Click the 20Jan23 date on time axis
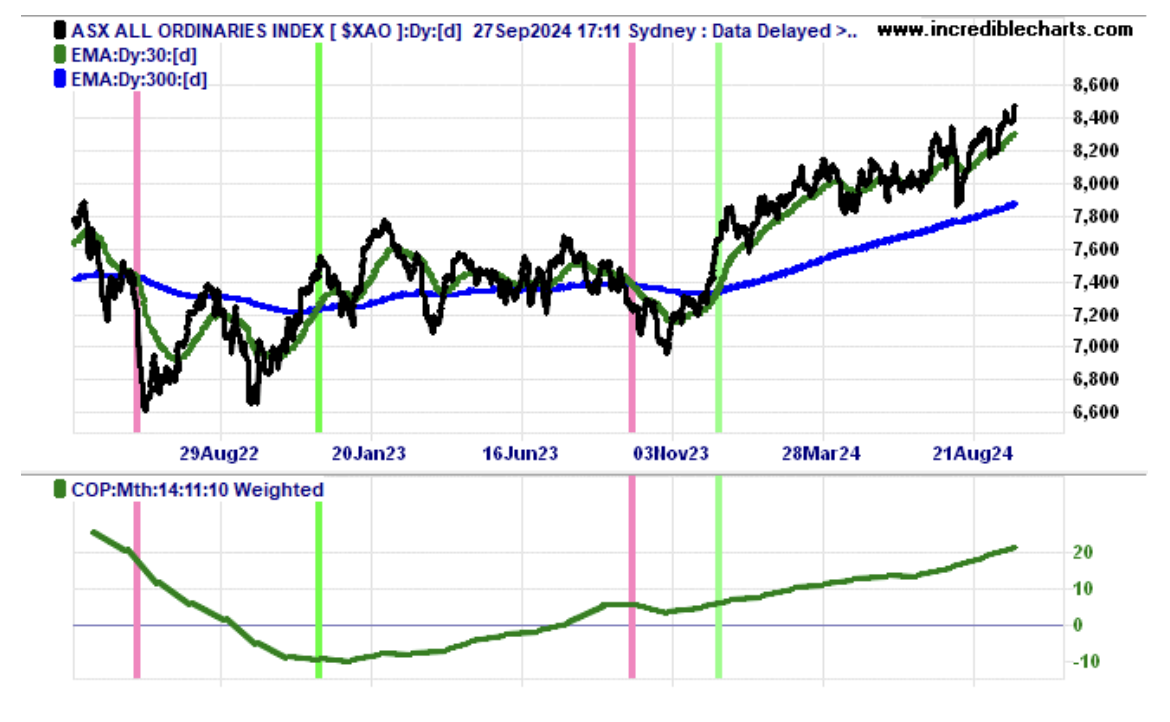Screen dimensions: 1170x722 pyautogui.click(x=368, y=453)
